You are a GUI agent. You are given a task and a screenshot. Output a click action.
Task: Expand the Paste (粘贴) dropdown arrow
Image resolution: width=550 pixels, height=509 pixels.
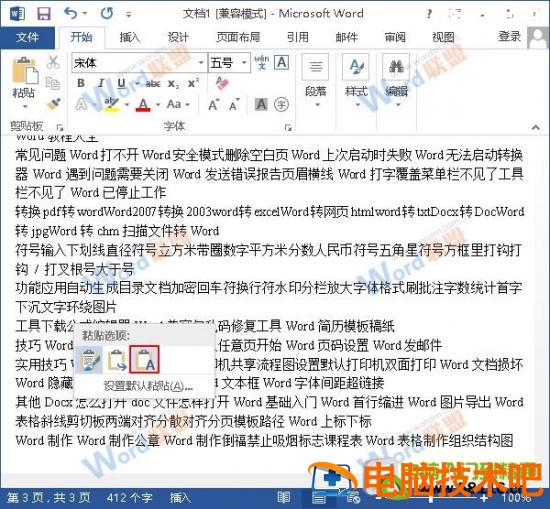coord(25,106)
